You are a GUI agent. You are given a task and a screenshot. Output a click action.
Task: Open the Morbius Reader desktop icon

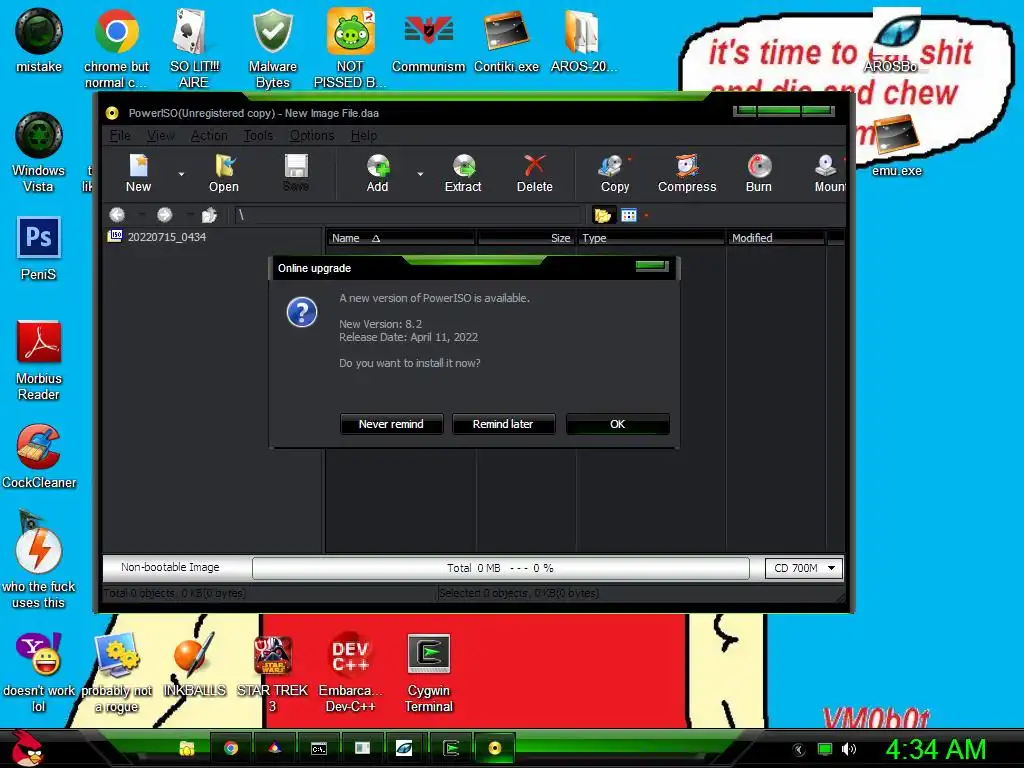pos(39,361)
